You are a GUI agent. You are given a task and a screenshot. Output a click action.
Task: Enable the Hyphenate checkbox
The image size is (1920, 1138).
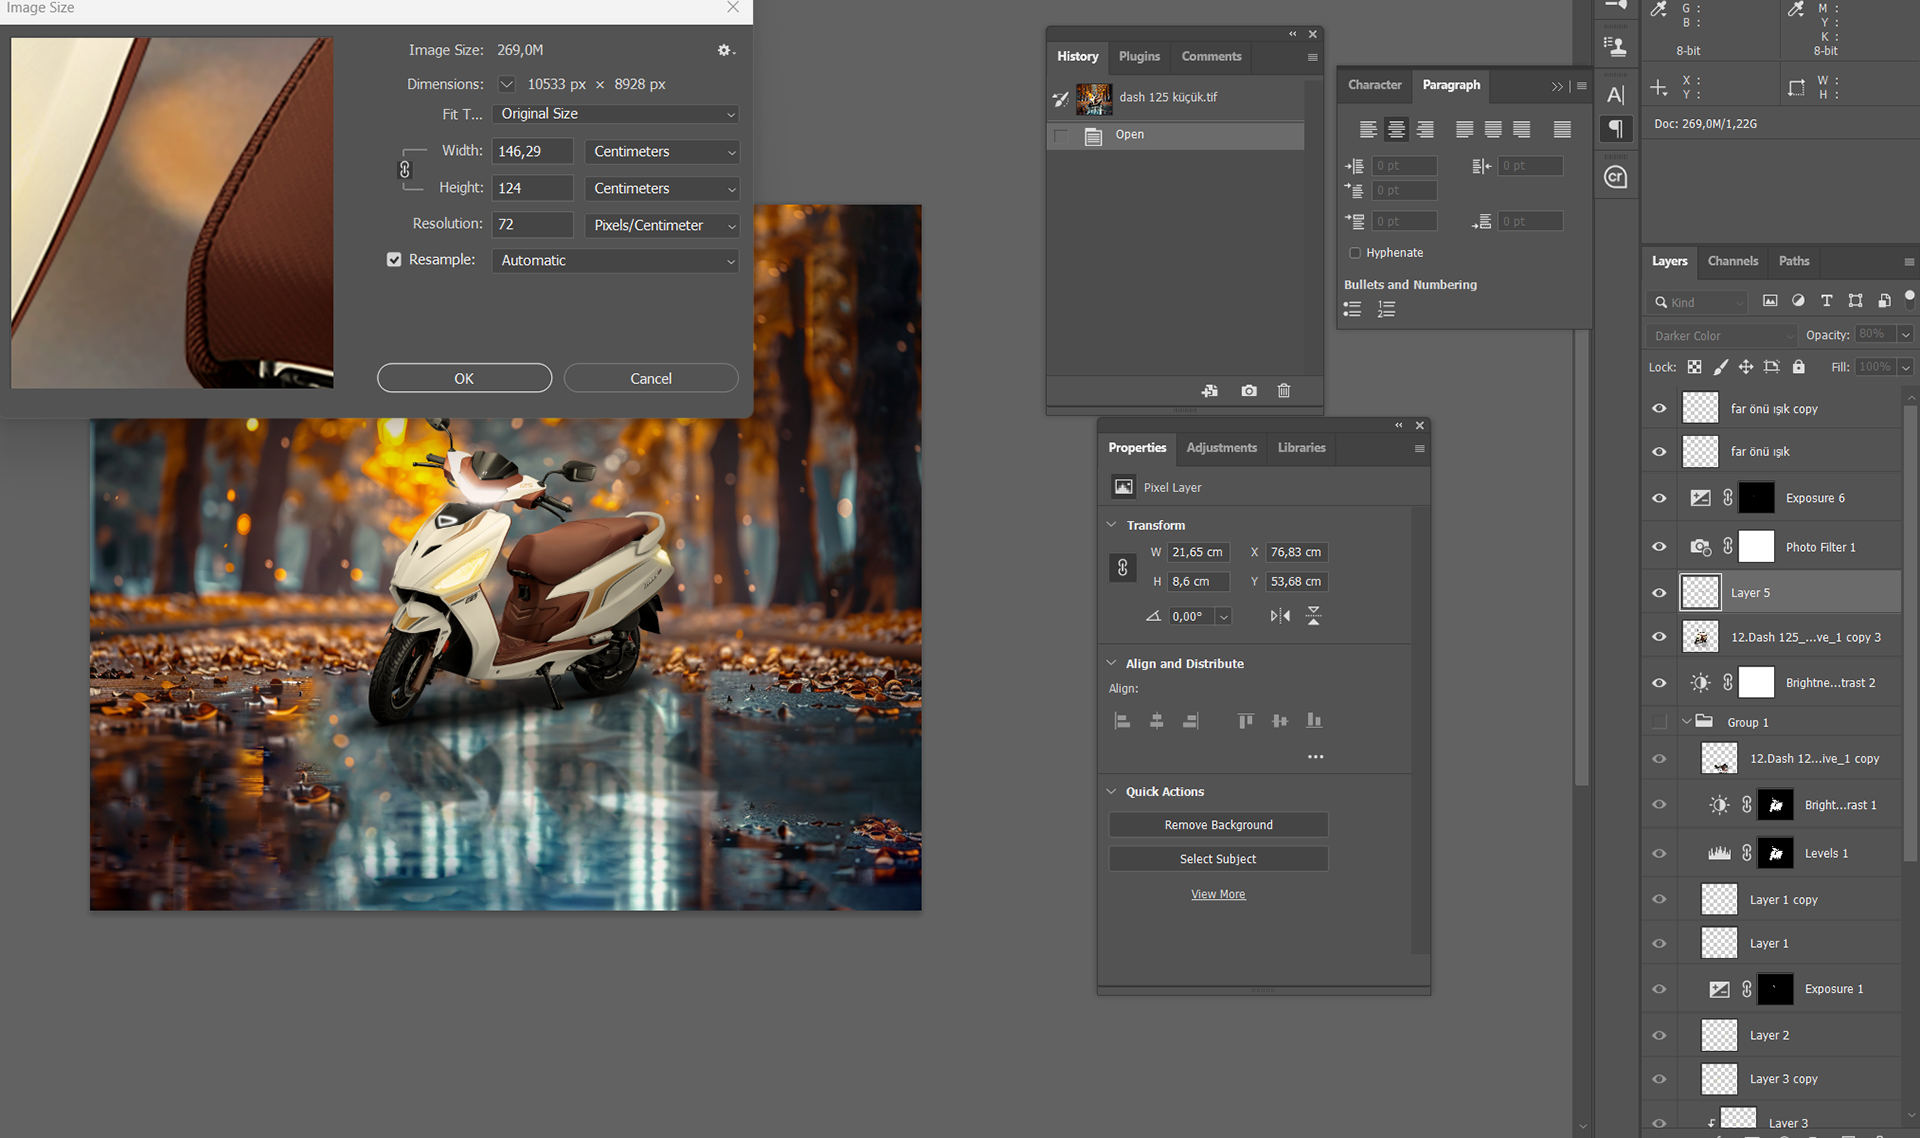pos(1355,253)
